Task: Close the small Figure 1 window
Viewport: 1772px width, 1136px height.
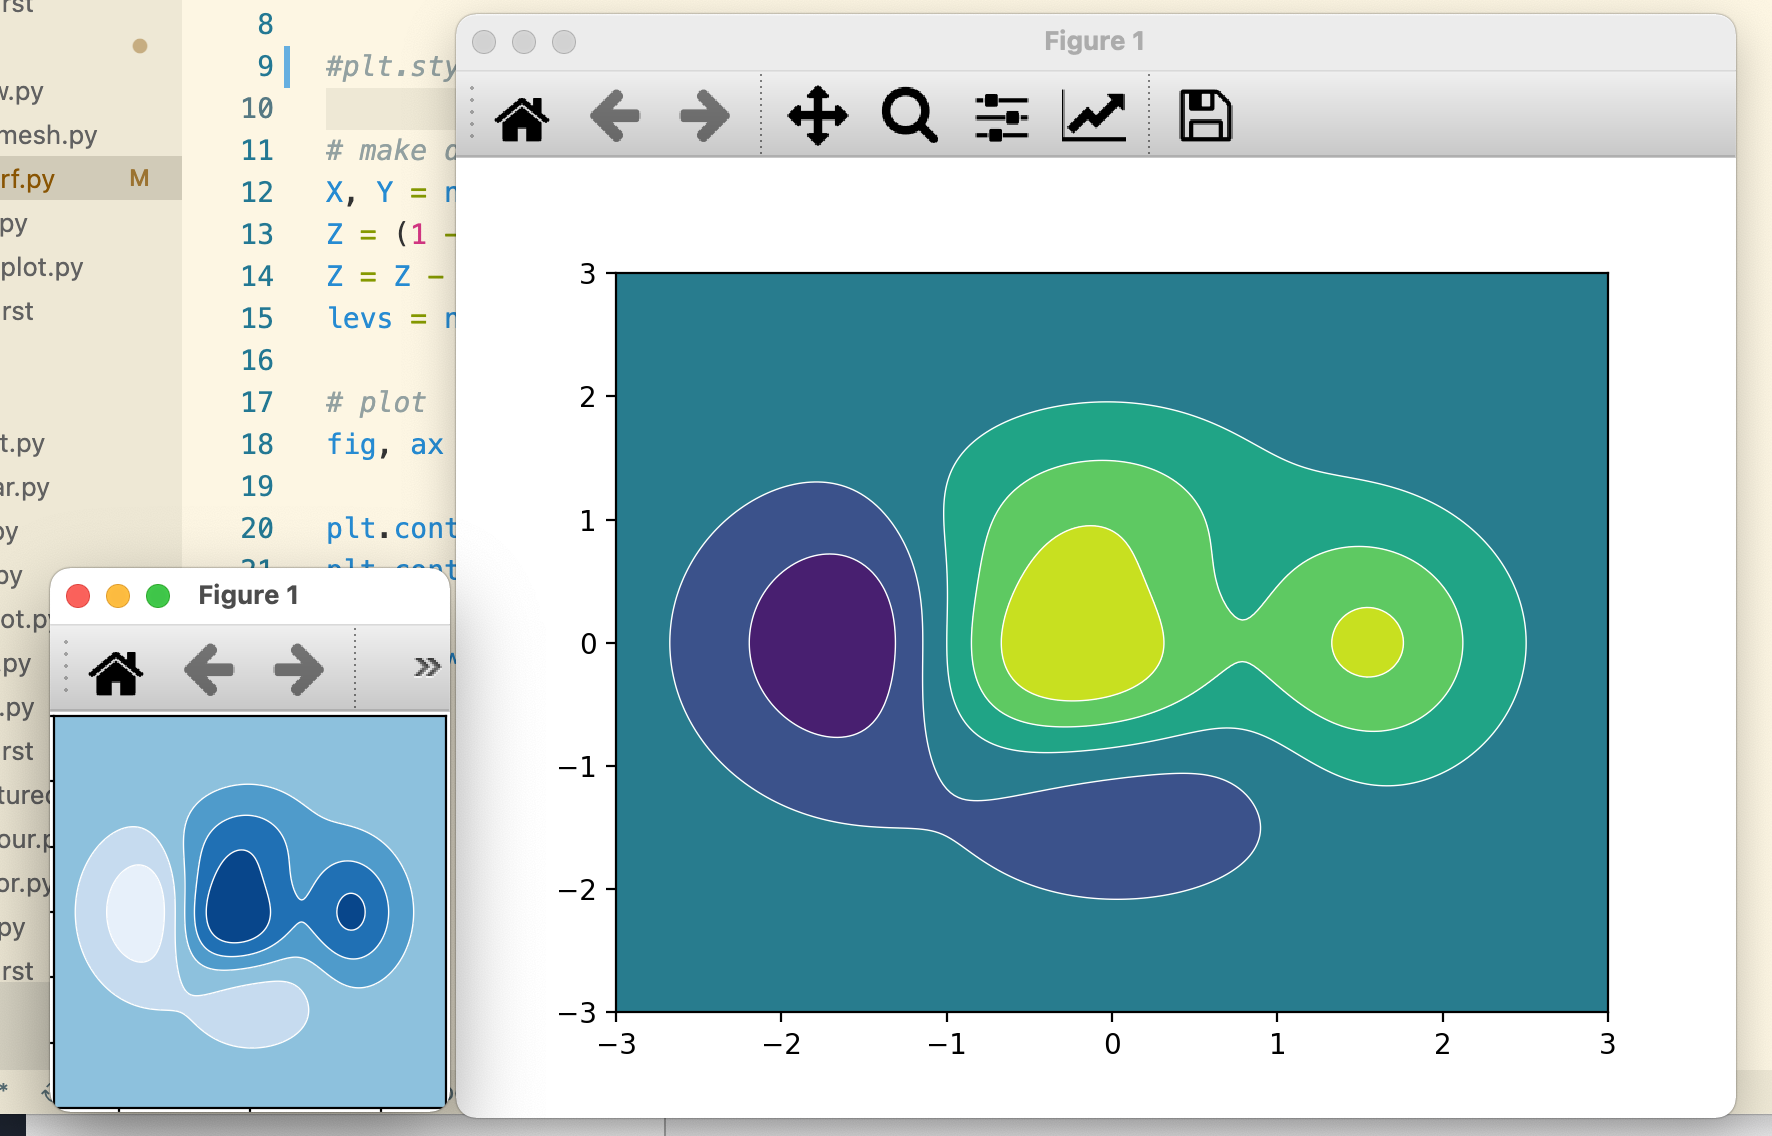Action: tap(78, 596)
